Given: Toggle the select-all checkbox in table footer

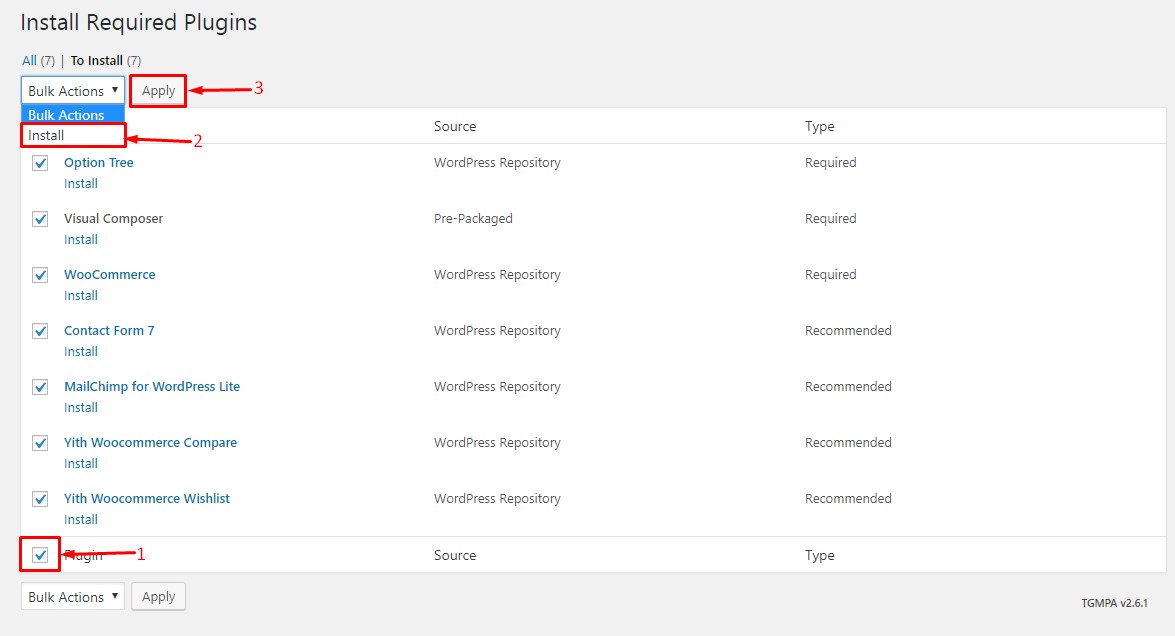Looking at the screenshot, I should point(40,555).
